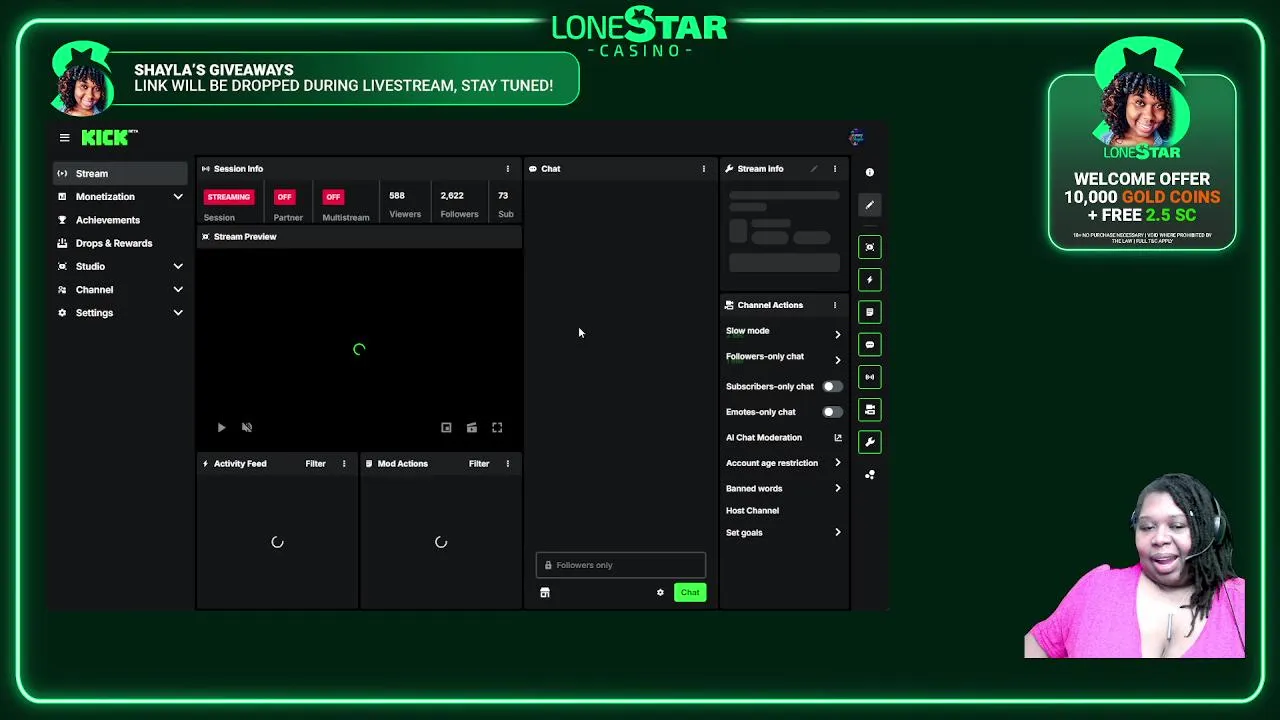Open Mod Actions three-dot options
1280x720 pixels.
coord(507,464)
